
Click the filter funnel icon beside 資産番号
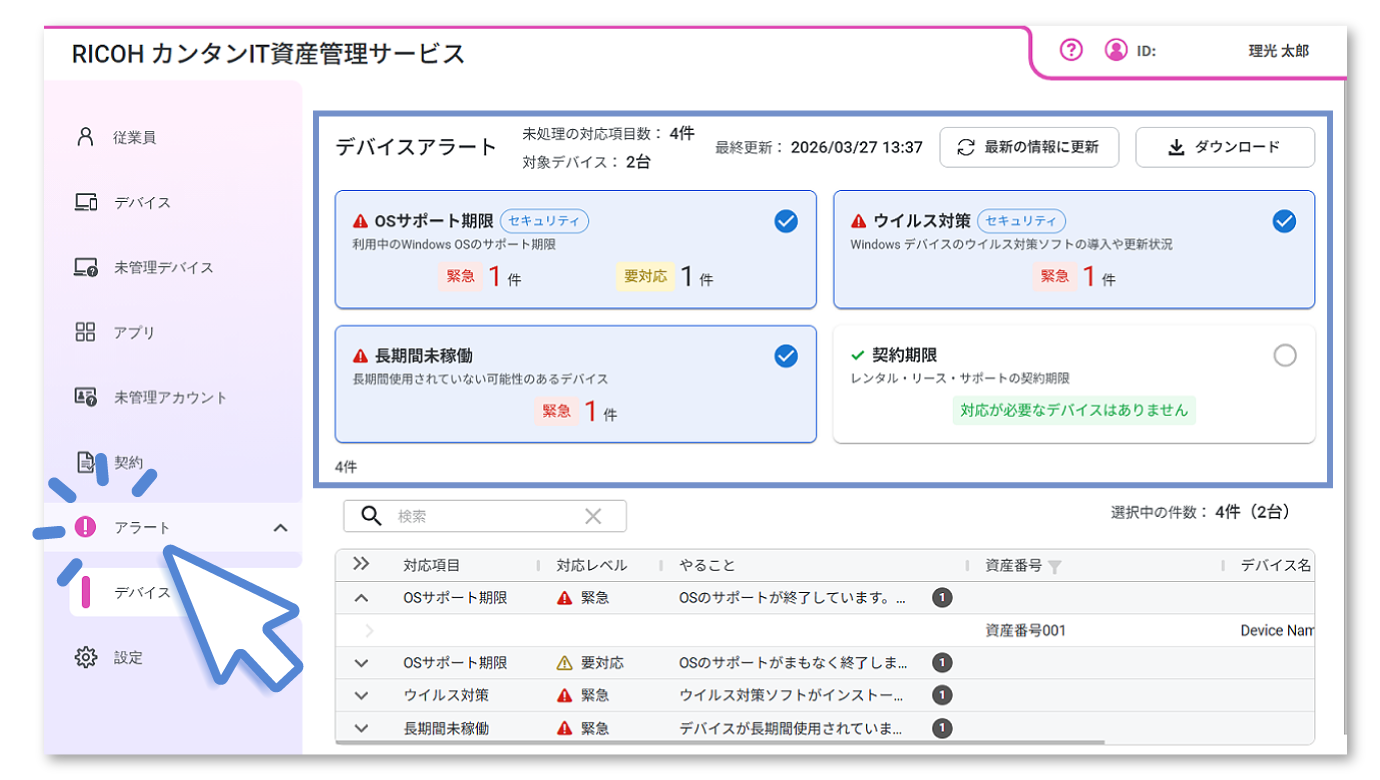[x=1054, y=567]
